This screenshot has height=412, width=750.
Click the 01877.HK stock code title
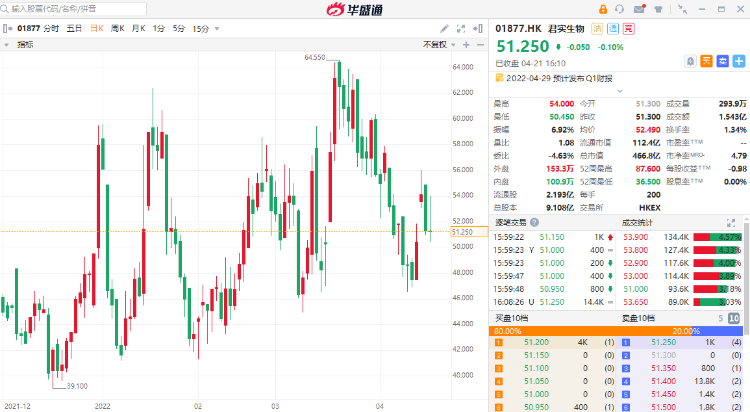(518, 29)
